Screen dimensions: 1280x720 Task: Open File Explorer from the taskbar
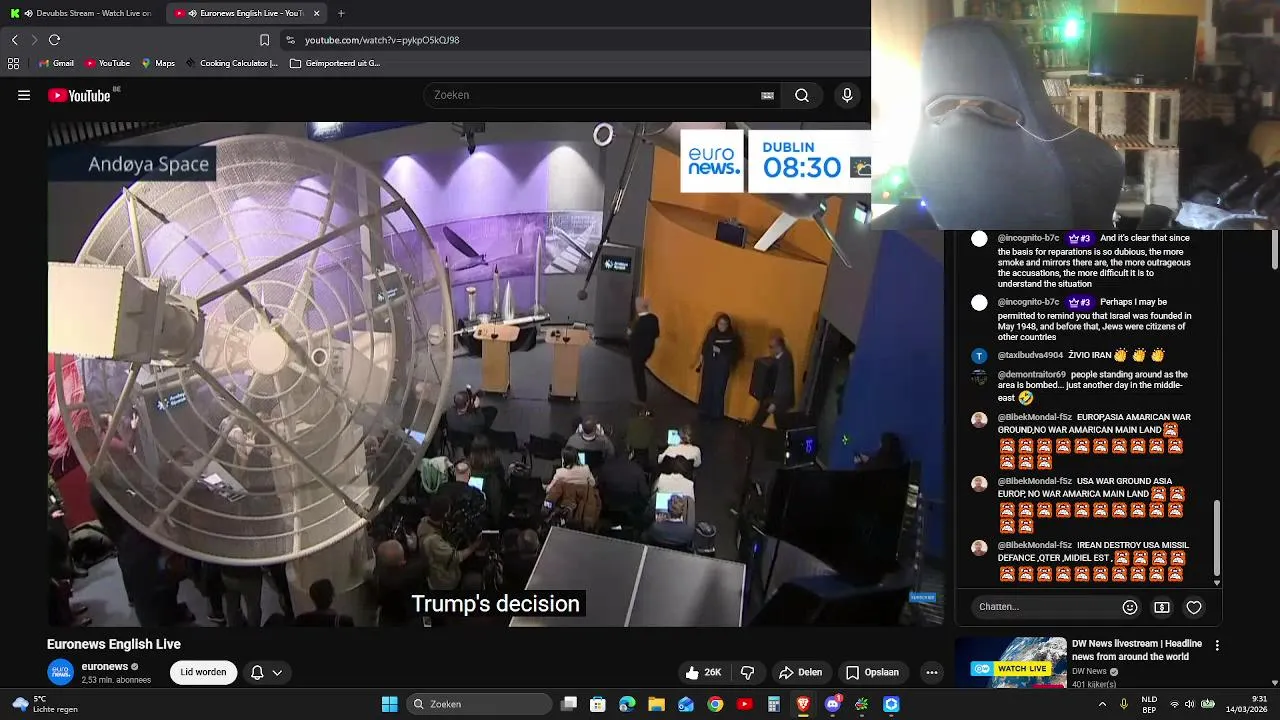656,704
